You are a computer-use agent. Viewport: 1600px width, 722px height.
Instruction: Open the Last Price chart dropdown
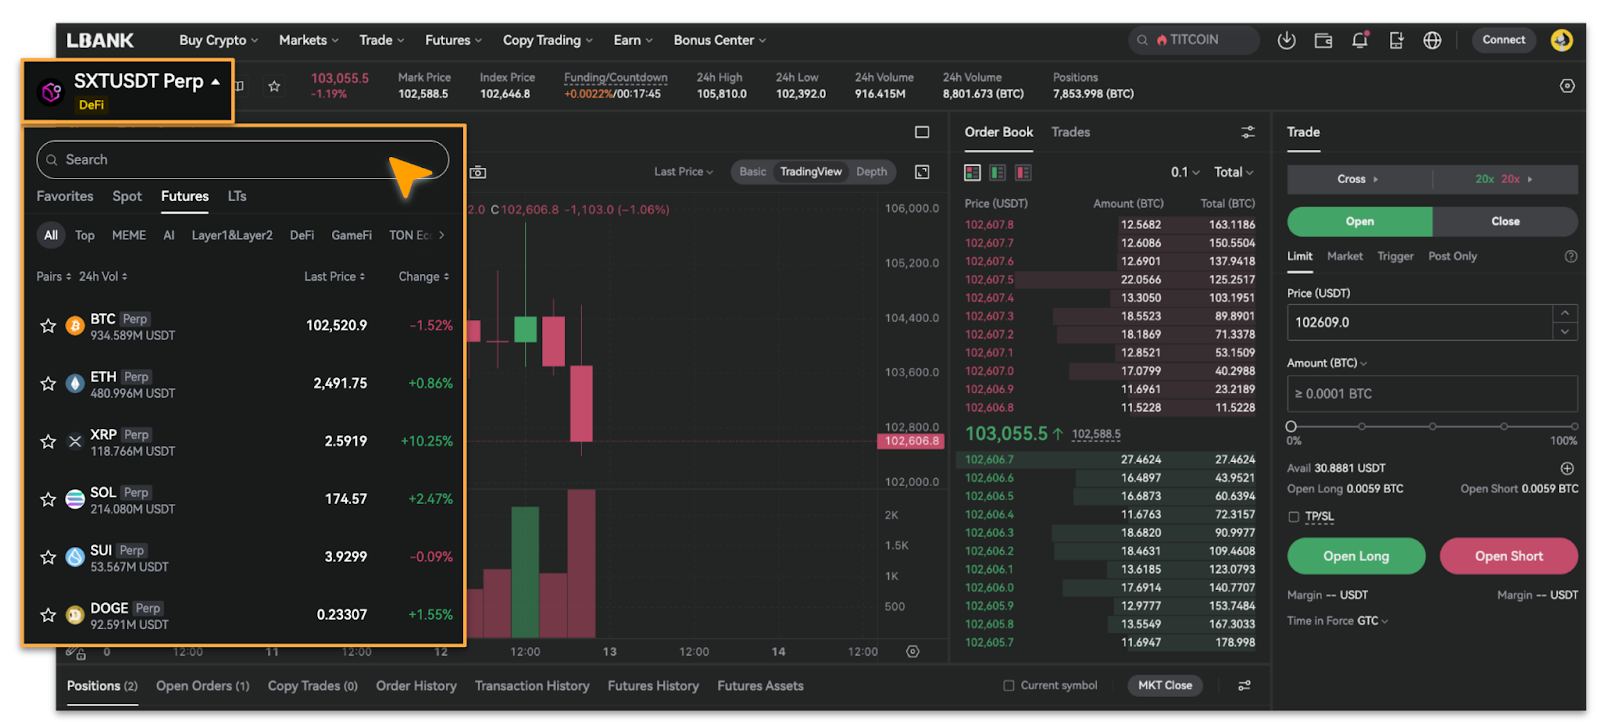(684, 172)
